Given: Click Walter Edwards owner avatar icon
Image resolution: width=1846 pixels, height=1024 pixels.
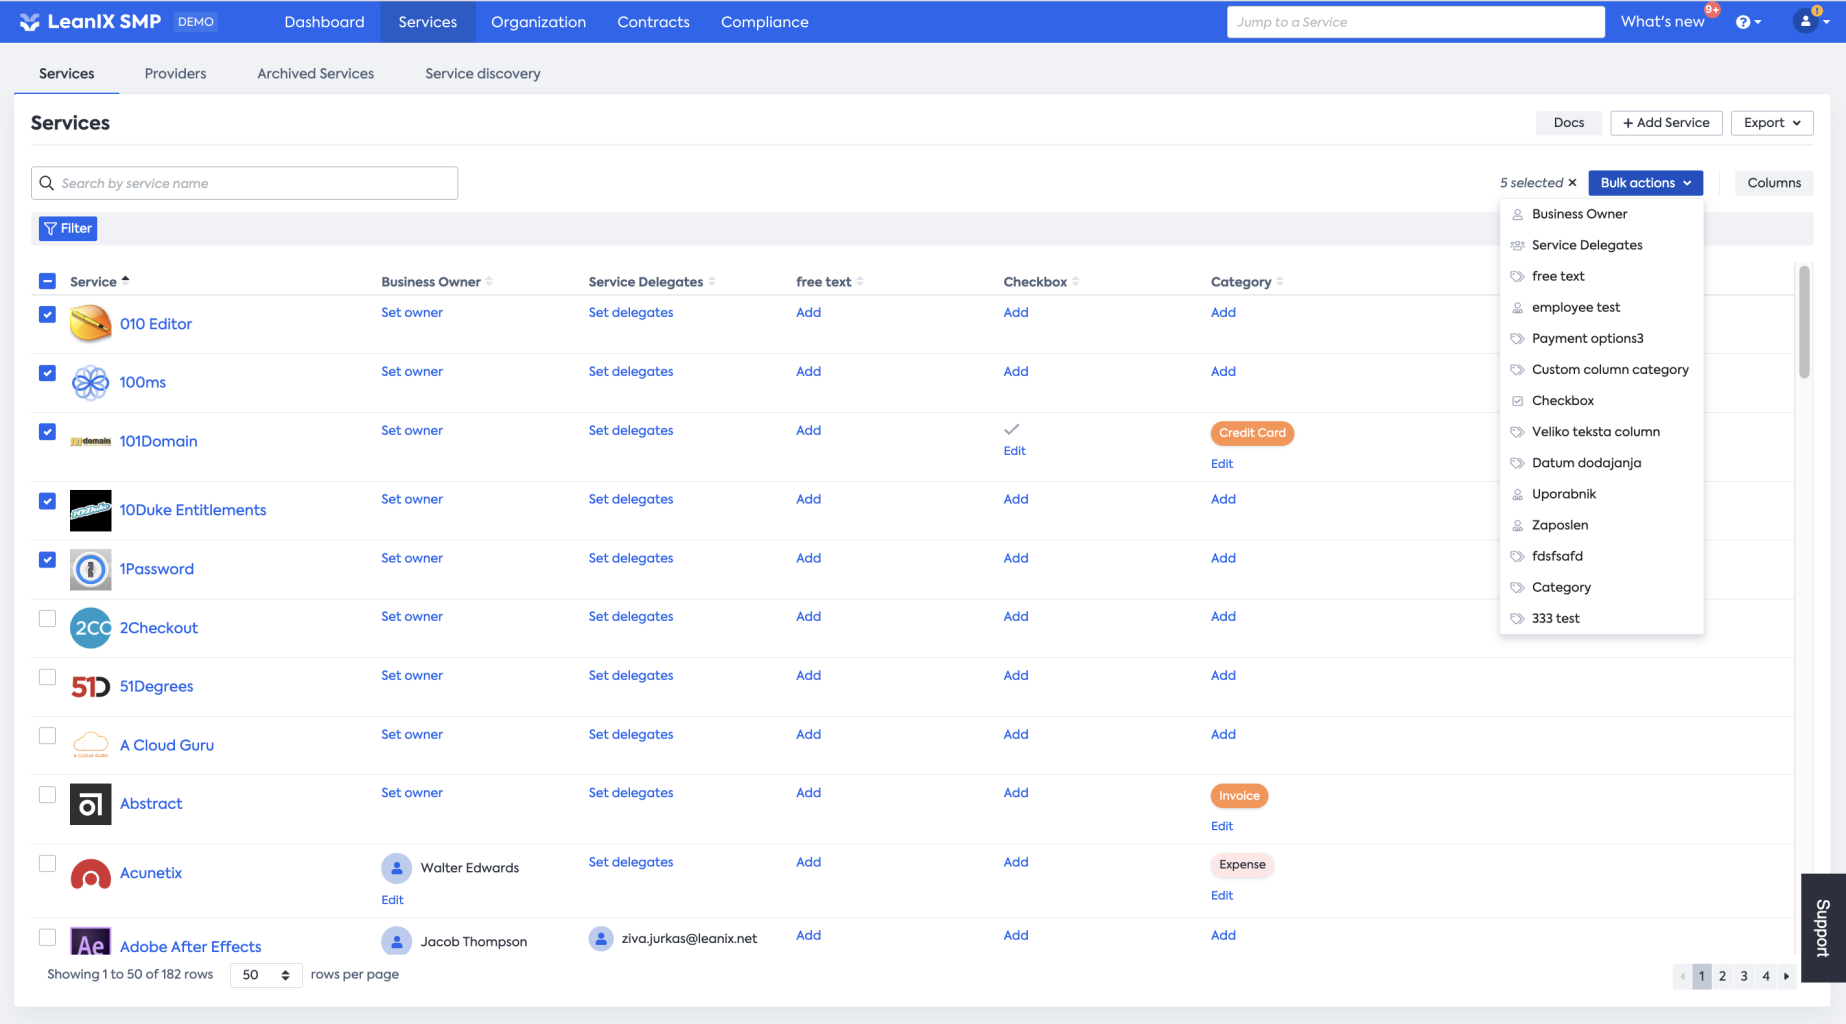Looking at the screenshot, I should coord(397,868).
